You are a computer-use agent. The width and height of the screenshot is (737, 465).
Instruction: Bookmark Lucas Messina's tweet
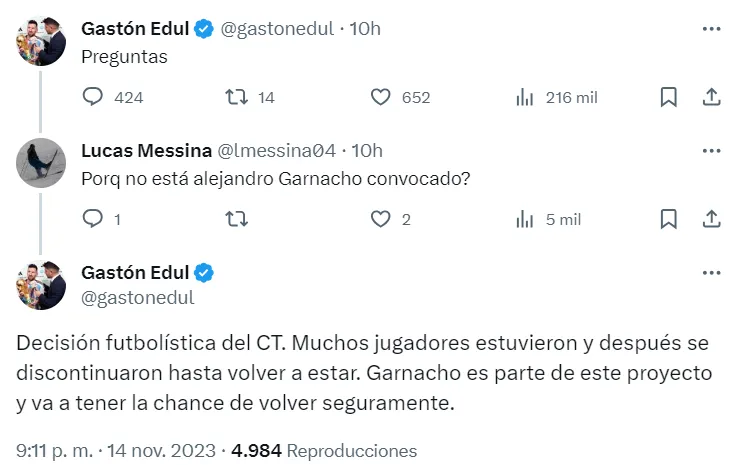(669, 219)
